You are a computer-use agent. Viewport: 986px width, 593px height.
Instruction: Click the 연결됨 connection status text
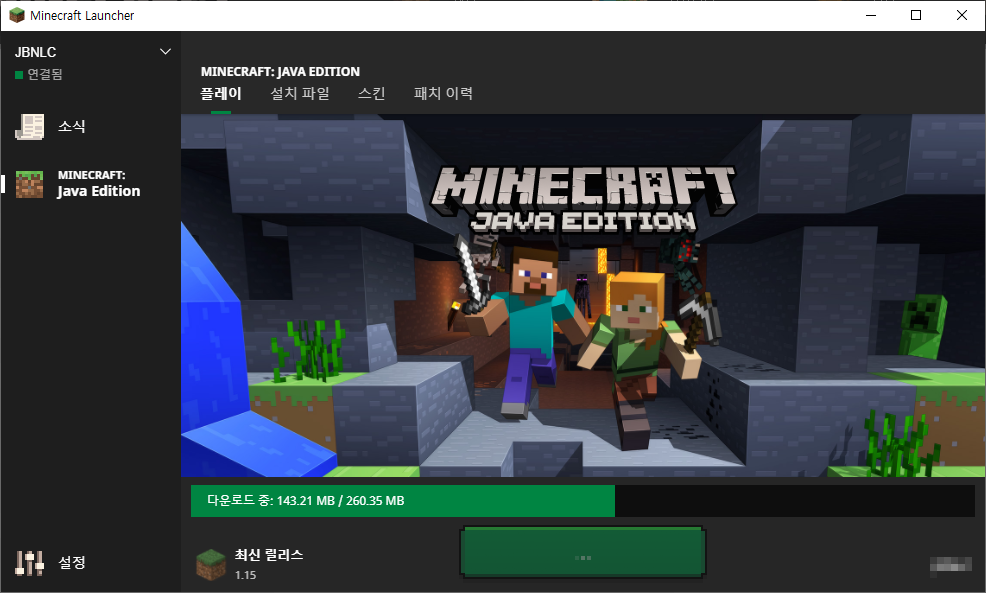pyautogui.click(x=45, y=74)
